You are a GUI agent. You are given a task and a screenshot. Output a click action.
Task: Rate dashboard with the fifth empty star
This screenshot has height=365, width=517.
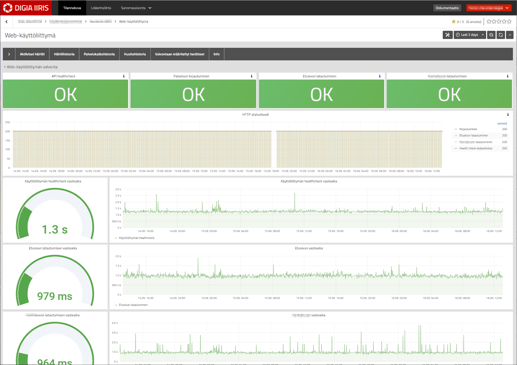click(509, 21)
